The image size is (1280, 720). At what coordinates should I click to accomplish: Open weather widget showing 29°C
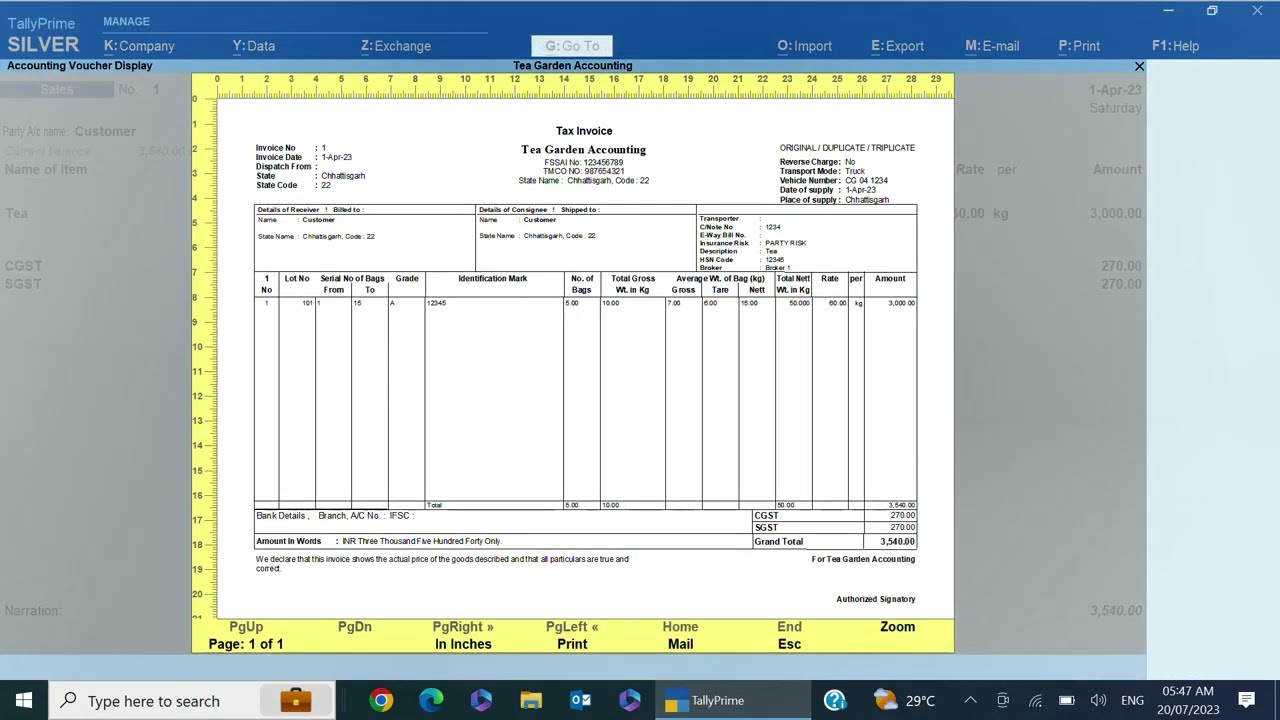tap(904, 701)
